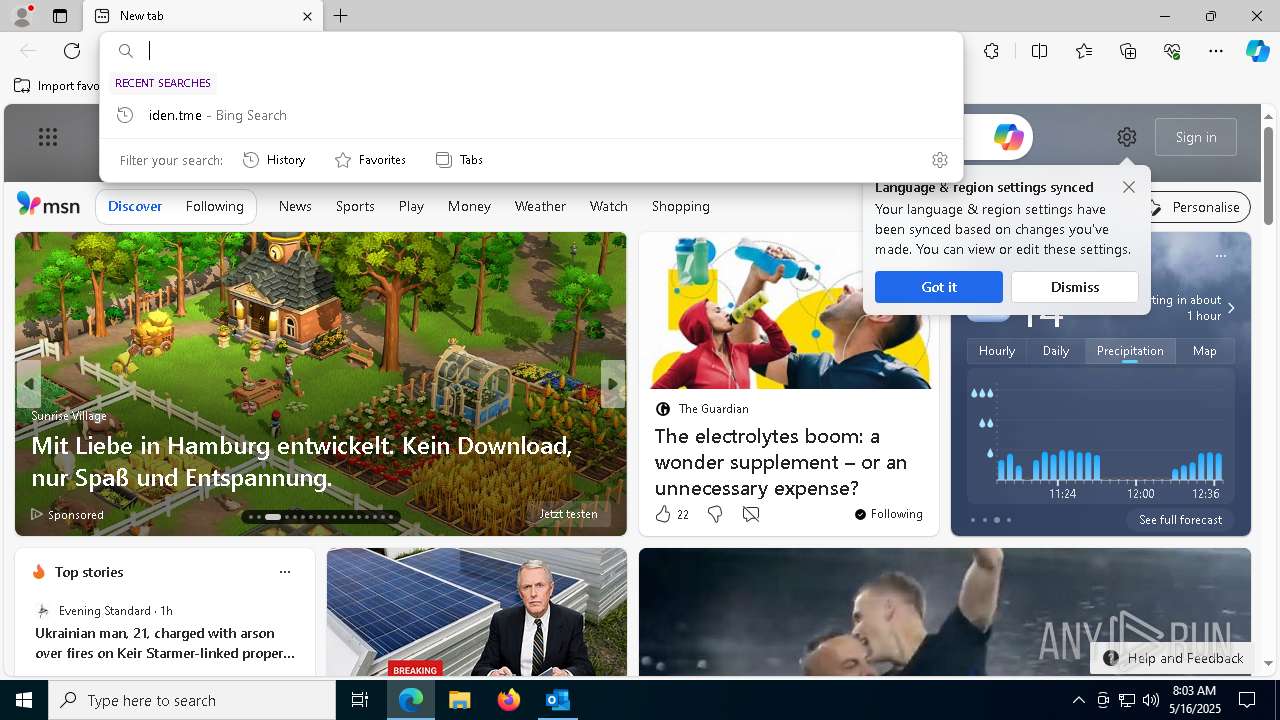
Task: Click Dismiss in sync popup
Action: click(x=1075, y=287)
